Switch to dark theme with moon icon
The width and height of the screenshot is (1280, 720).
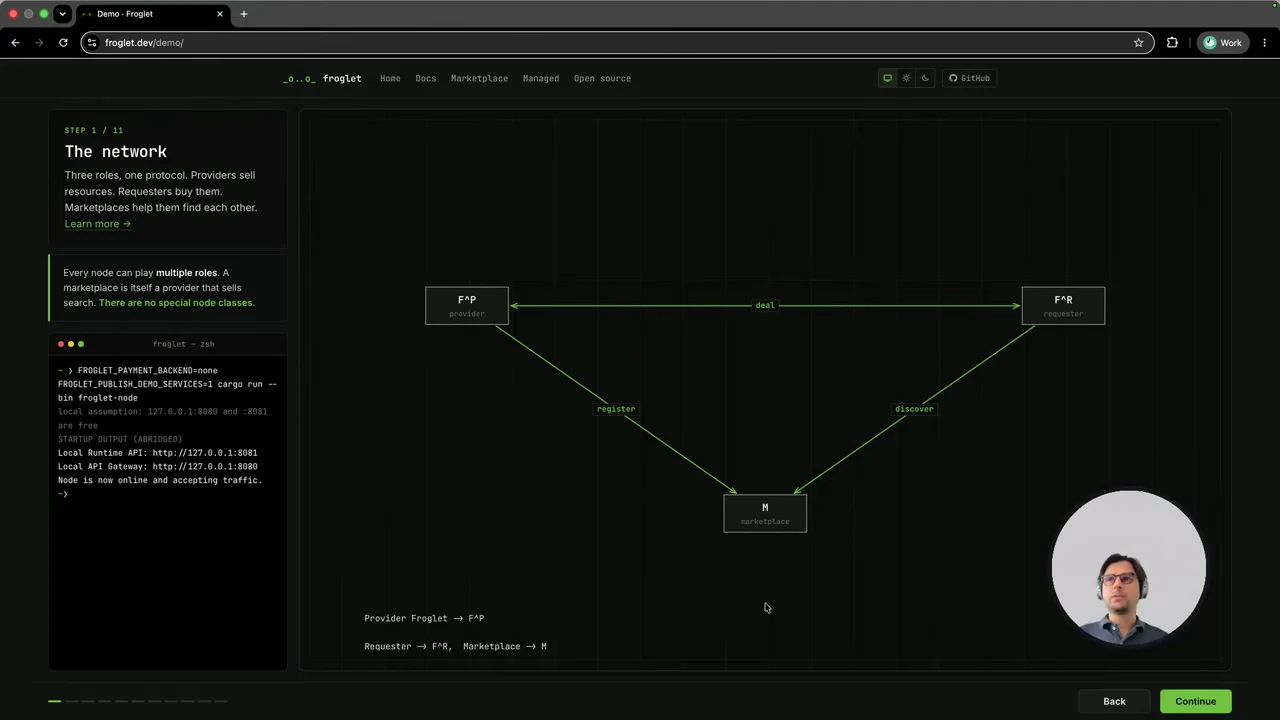(x=925, y=78)
